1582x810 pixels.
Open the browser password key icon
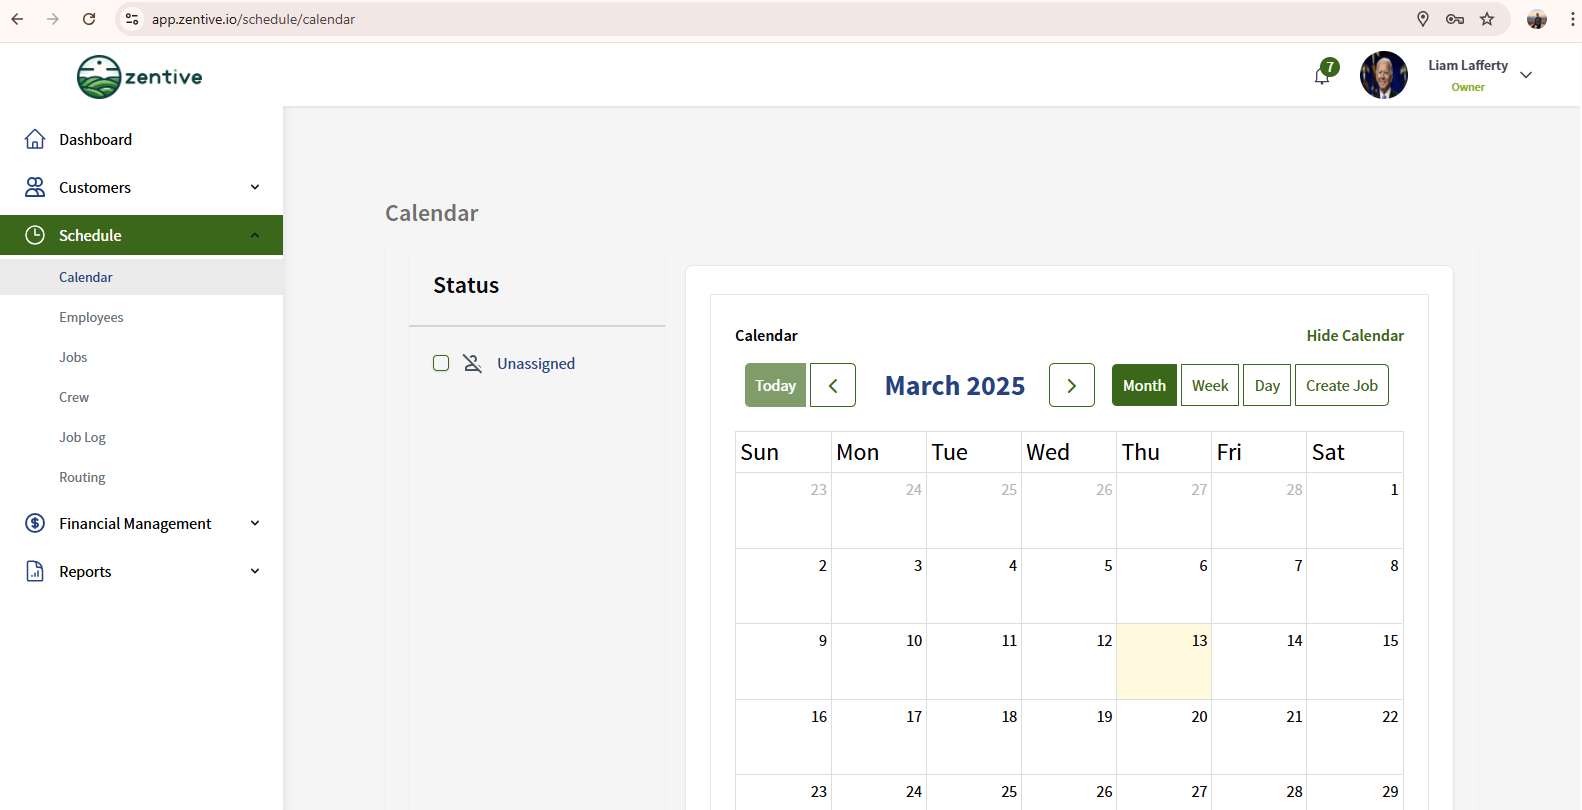[x=1455, y=19]
